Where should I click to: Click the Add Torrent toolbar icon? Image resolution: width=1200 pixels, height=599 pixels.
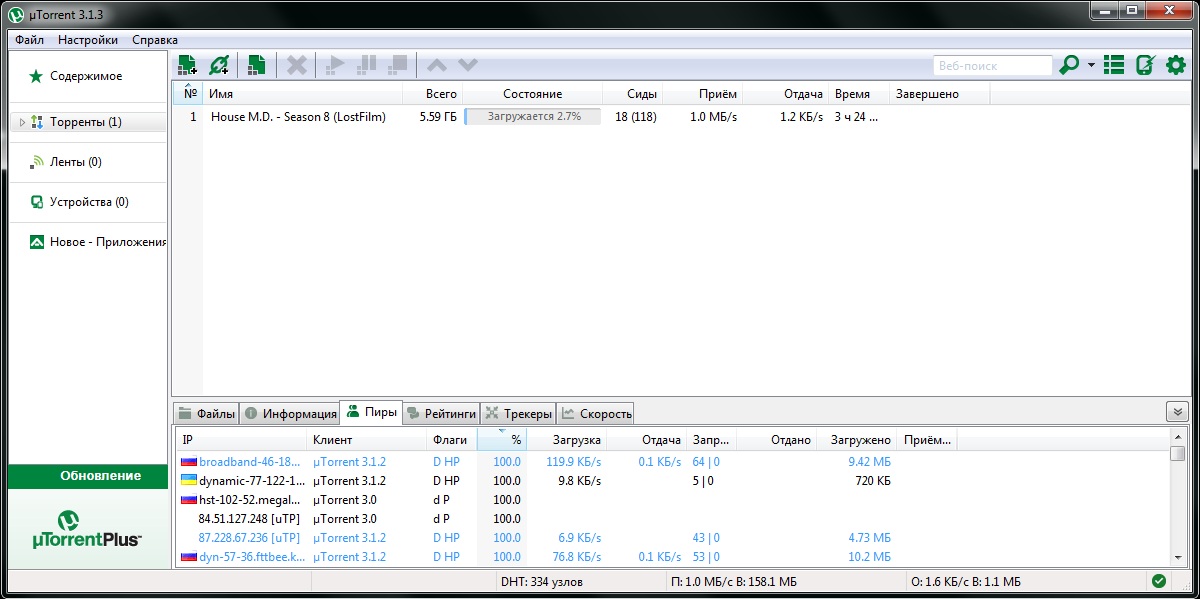pyautogui.click(x=187, y=65)
